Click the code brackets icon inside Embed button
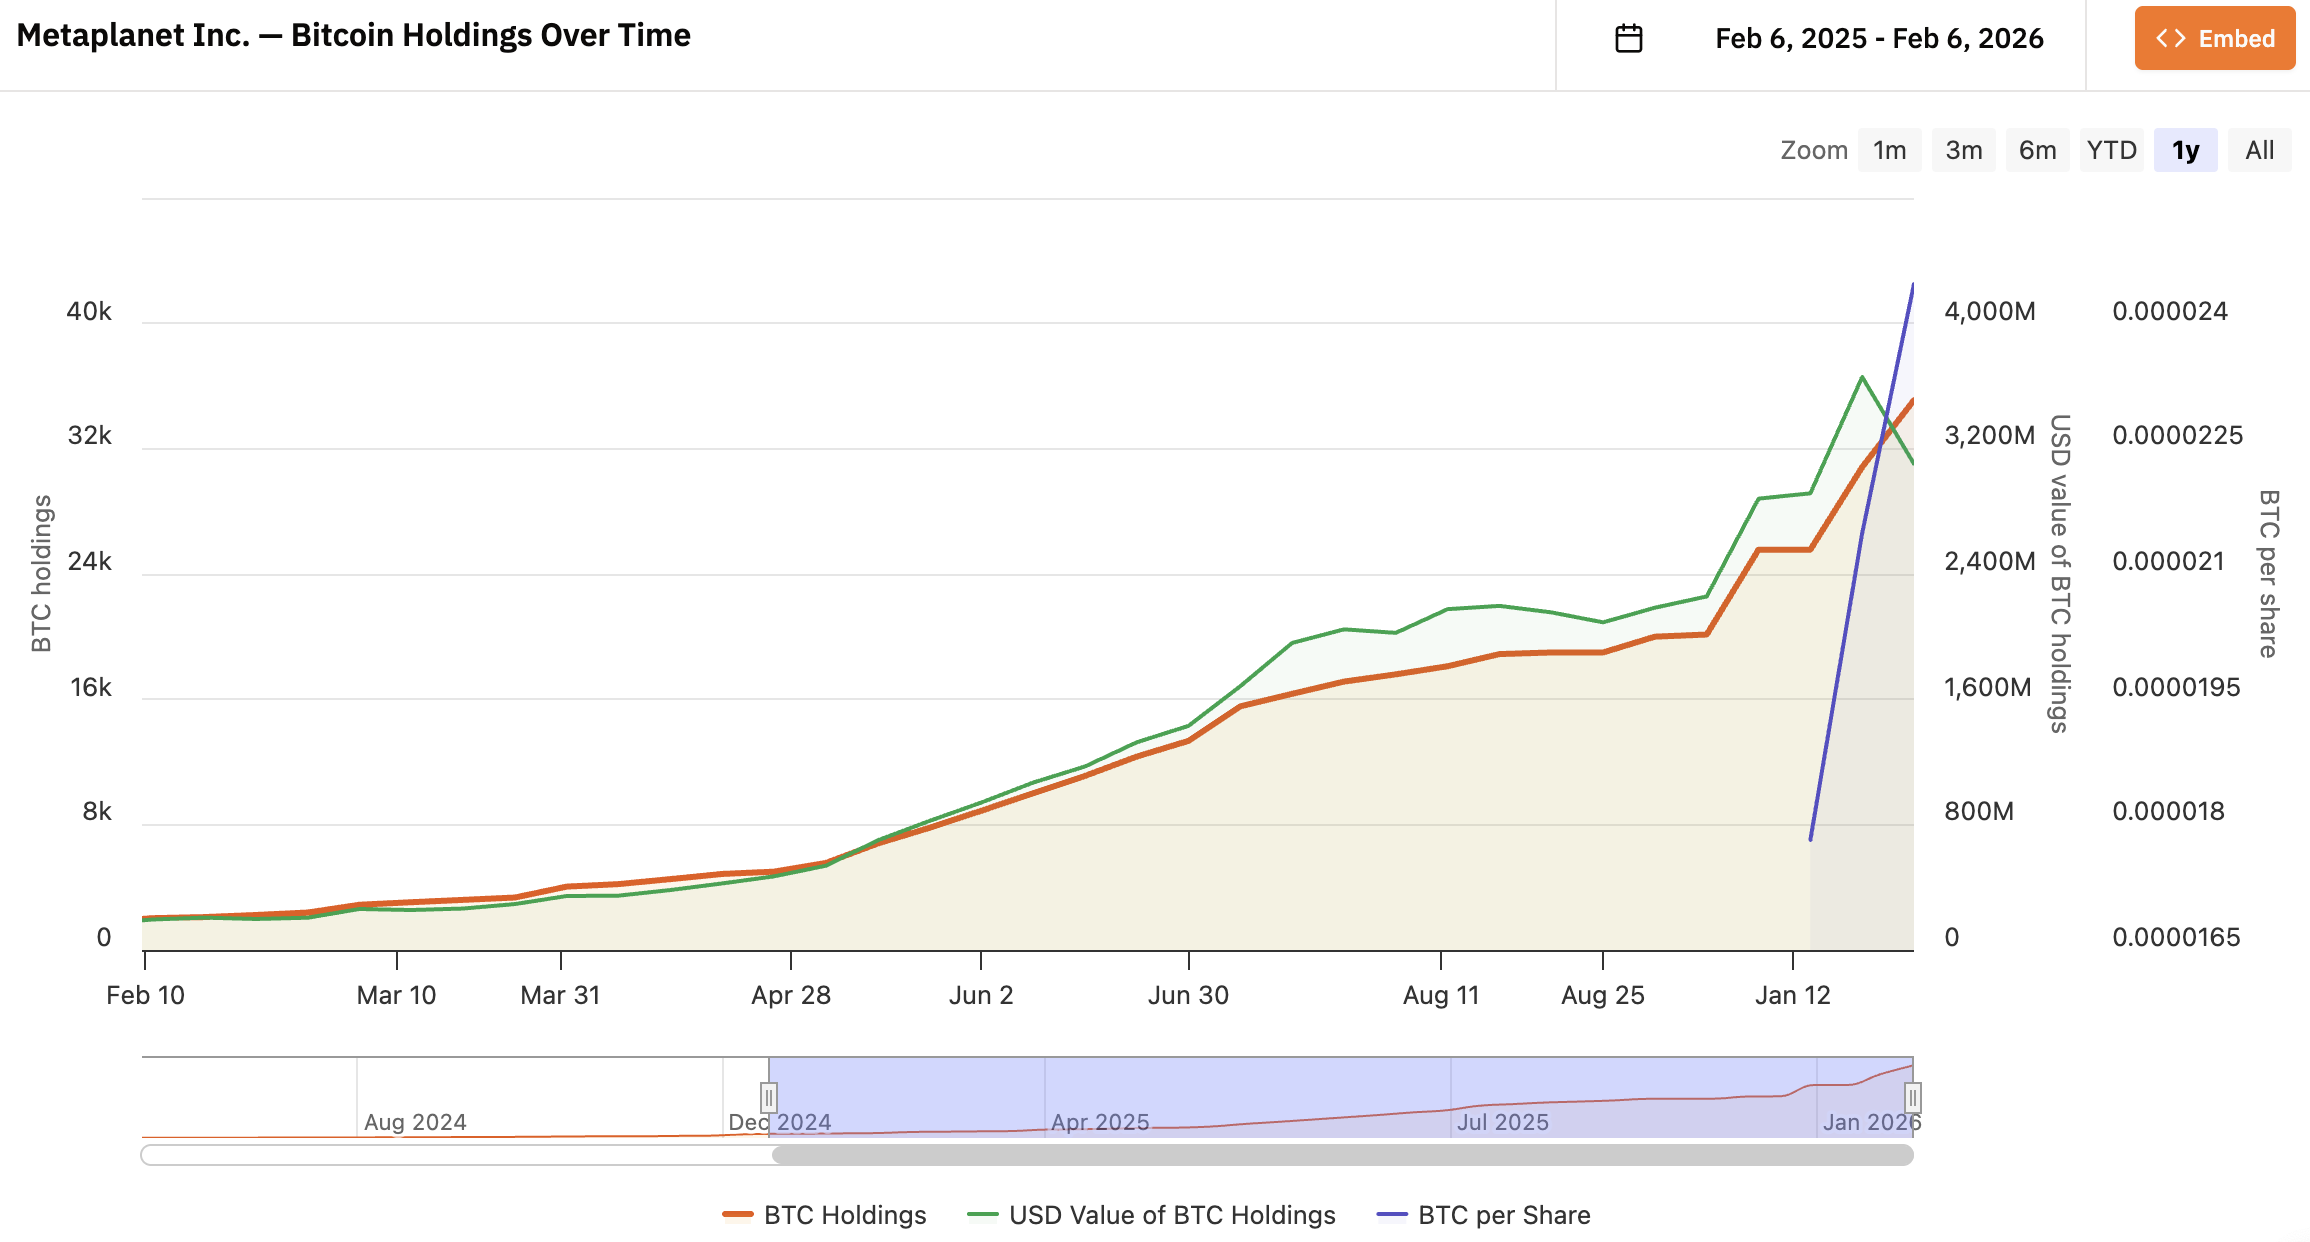Viewport: 2310px width, 1242px height. tap(2173, 38)
